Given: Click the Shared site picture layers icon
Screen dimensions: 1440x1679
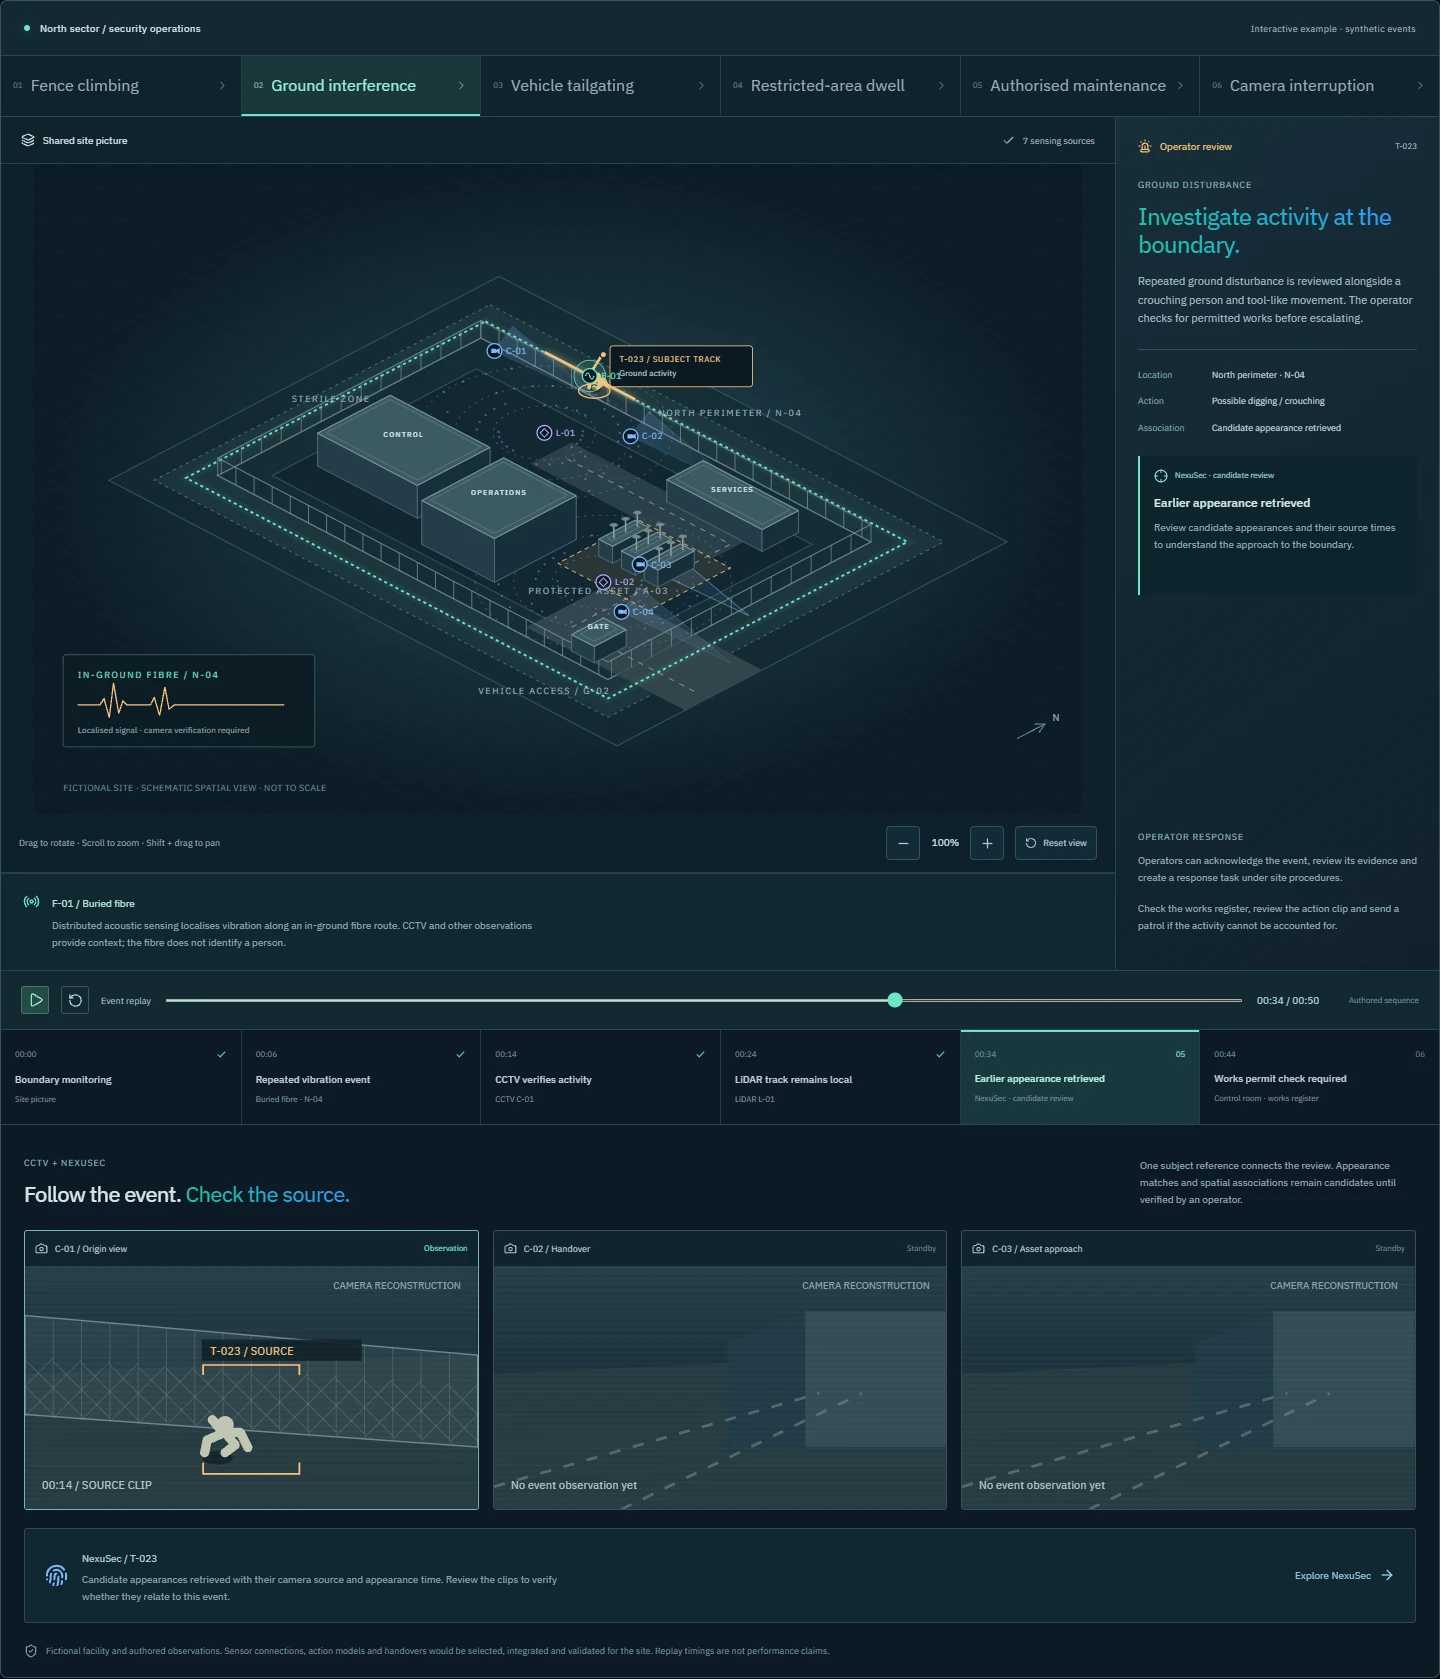Looking at the screenshot, I should coord(28,141).
